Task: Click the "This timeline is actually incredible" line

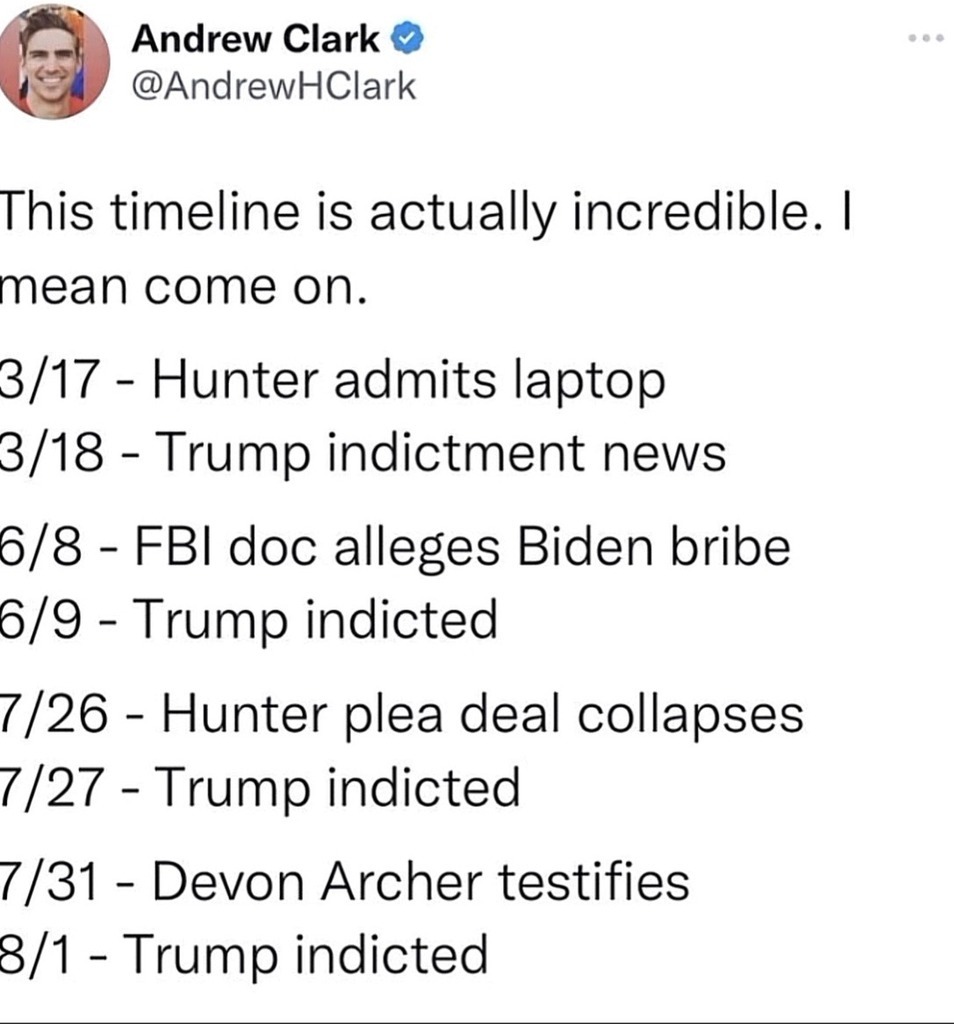Action: (424, 217)
